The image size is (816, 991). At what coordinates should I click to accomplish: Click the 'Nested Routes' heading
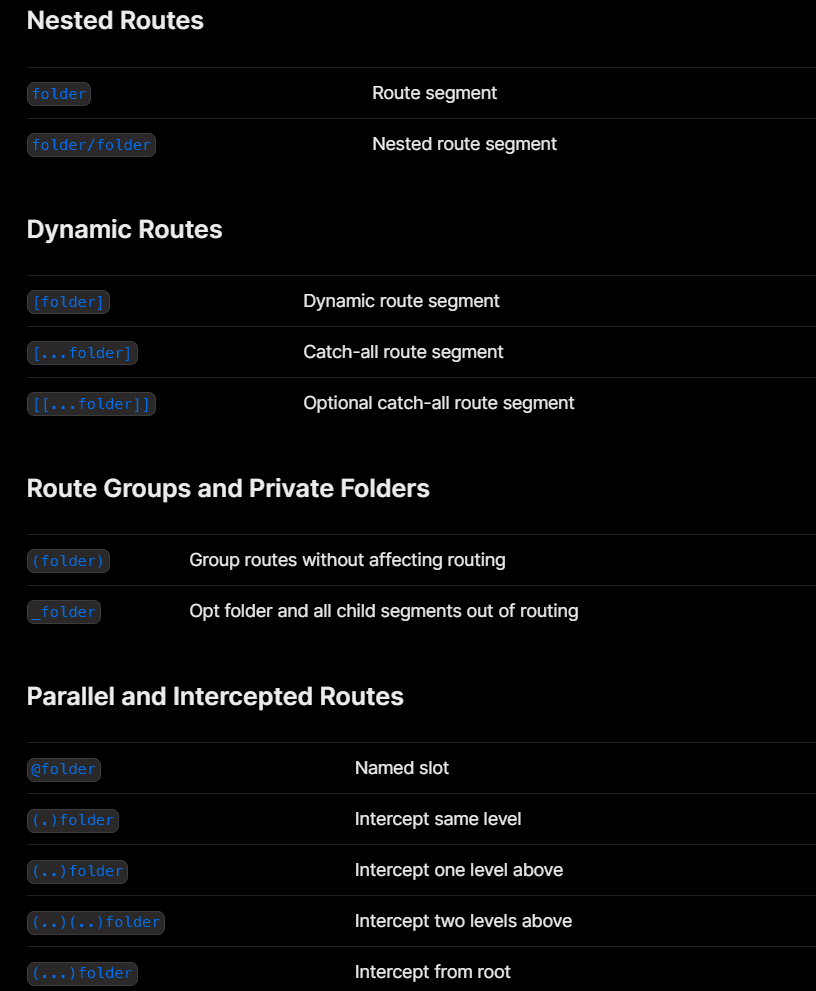[115, 21]
